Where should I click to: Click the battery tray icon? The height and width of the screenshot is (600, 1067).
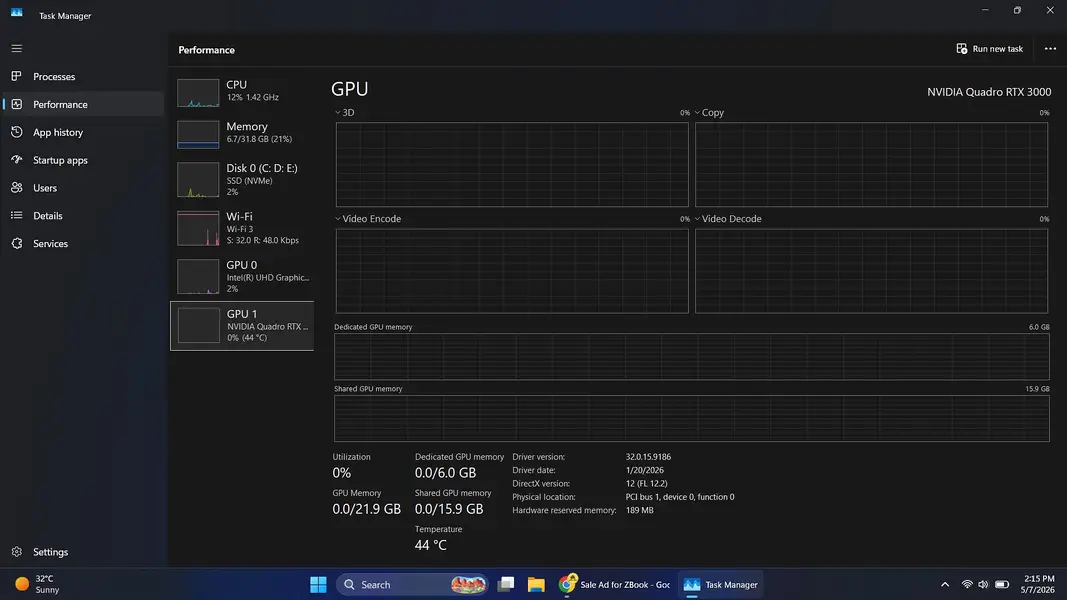coord(1002,584)
